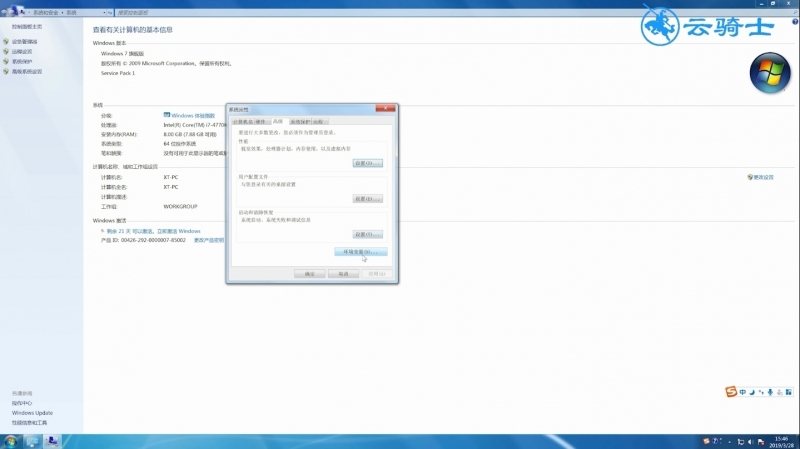
Task: Click Device Manager shield icon in sidebar
Action: coord(6,41)
